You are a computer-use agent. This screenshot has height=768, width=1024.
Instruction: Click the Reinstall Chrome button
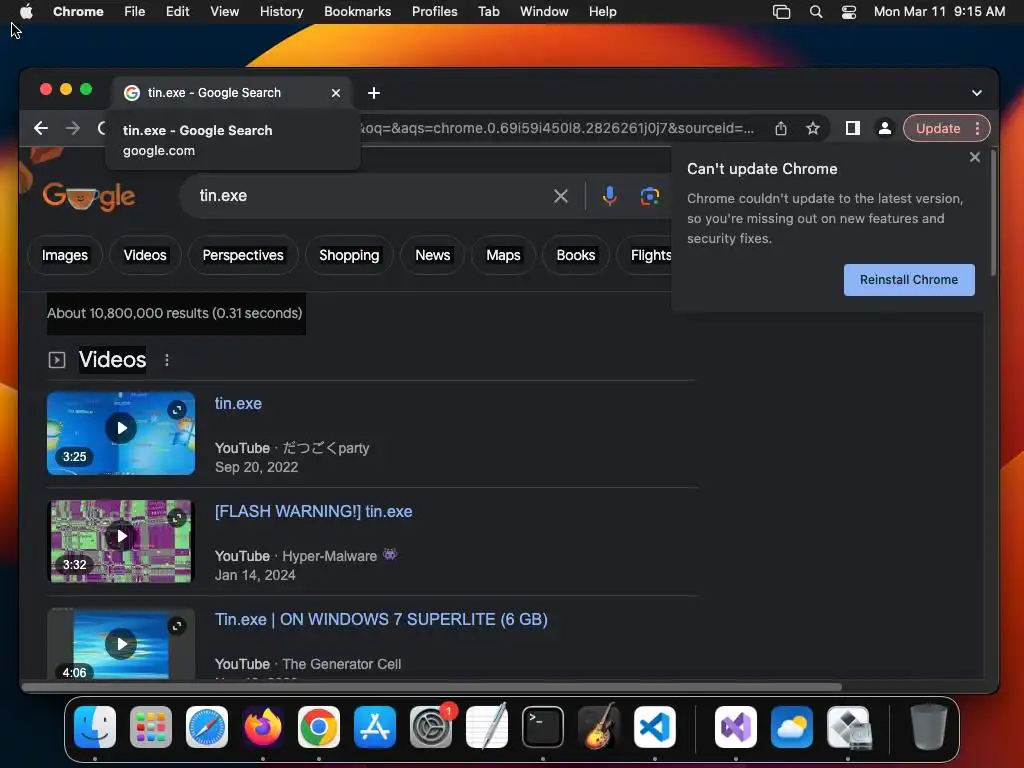(908, 280)
